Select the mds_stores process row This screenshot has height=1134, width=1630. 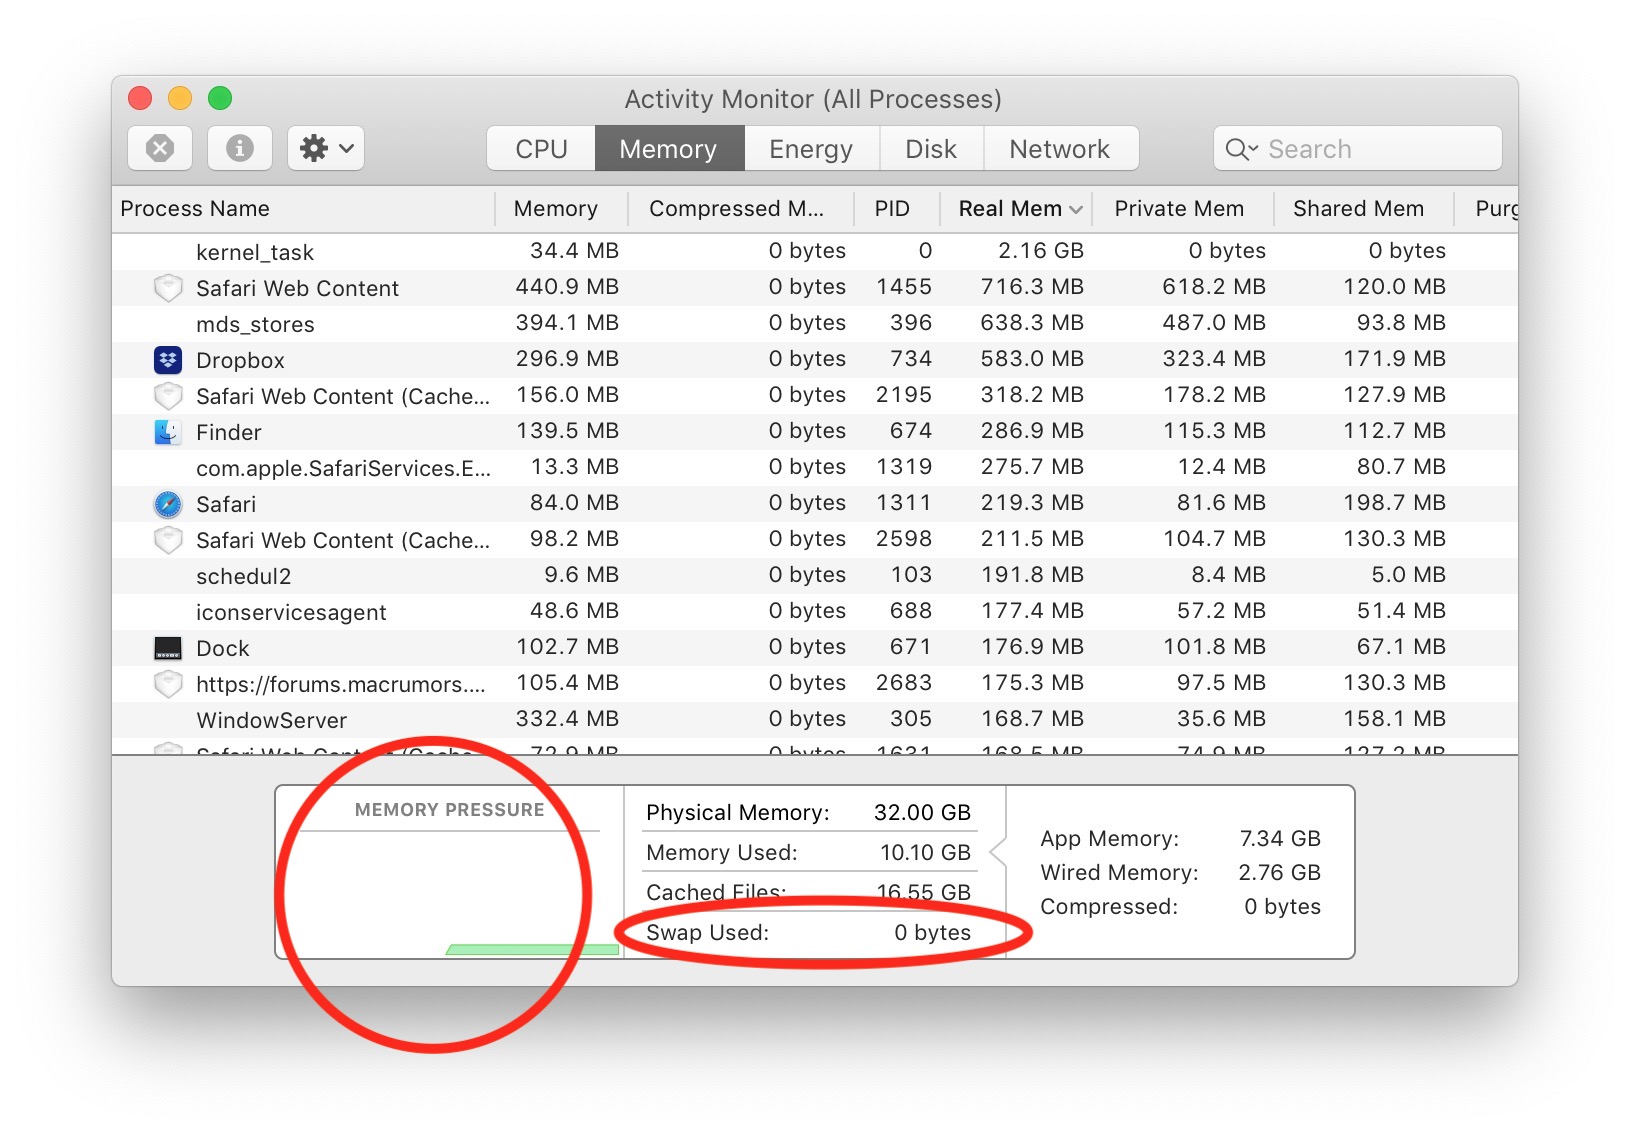[x=815, y=324]
